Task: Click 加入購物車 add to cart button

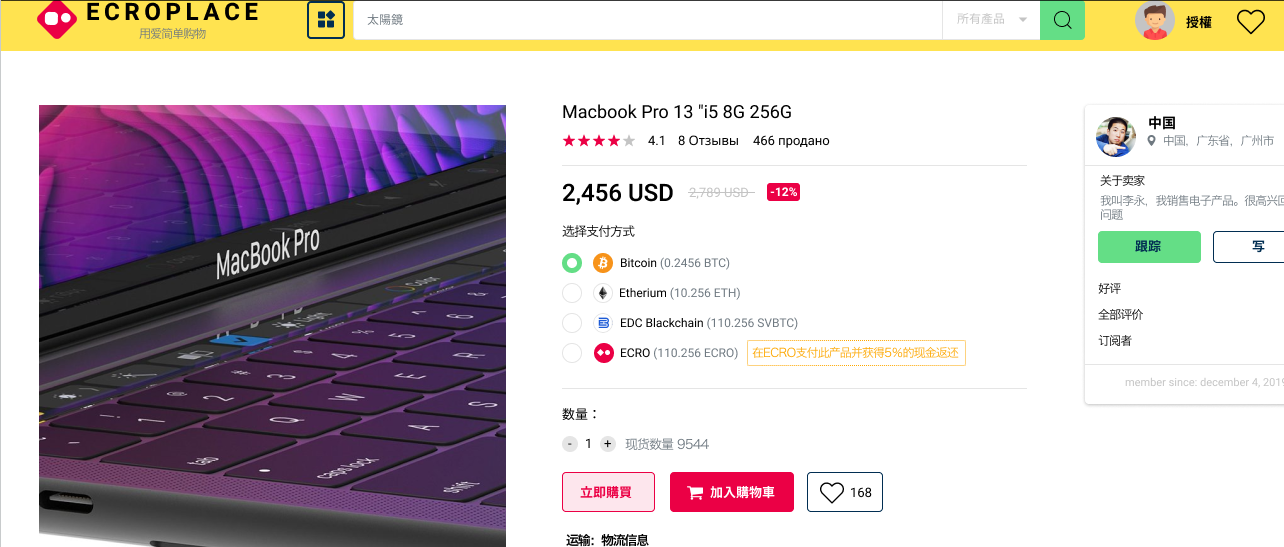Action: click(732, 492)
